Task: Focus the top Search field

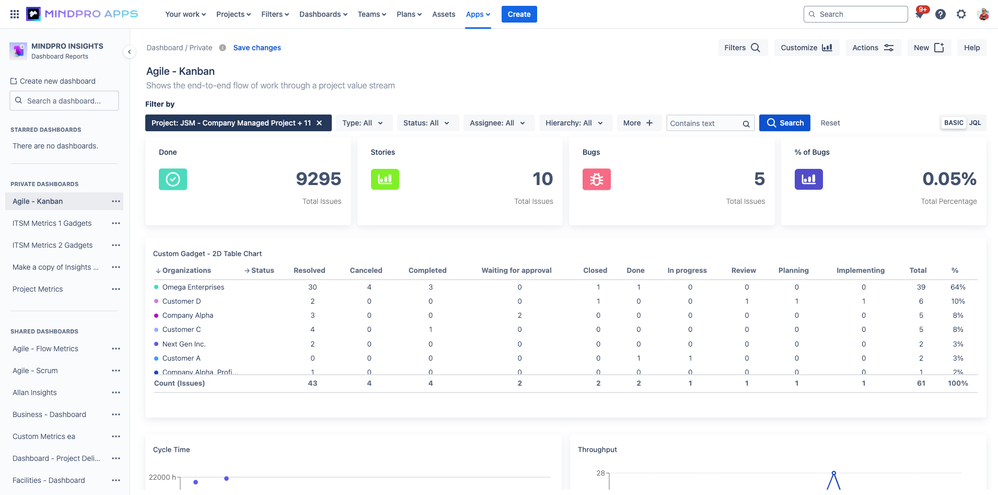Action: pos(855,14)
